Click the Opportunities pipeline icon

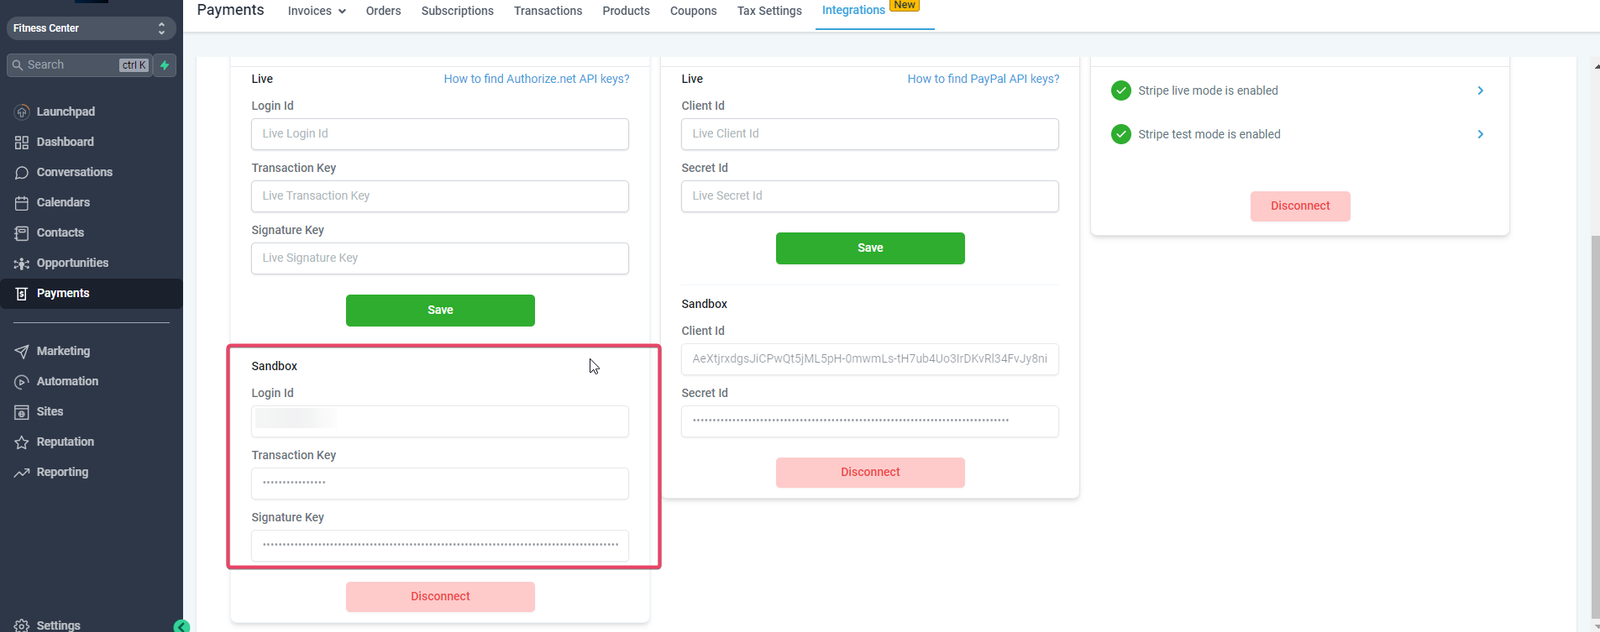click(21, 264)
